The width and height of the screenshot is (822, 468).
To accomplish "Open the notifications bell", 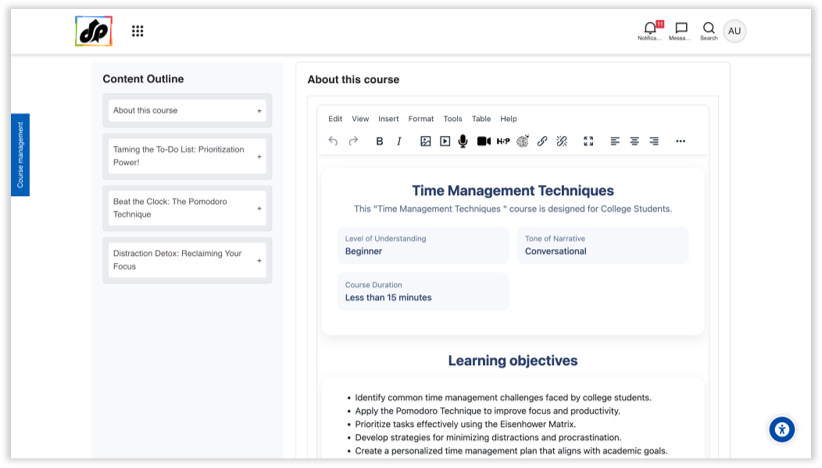I will [x=650, y=31].
